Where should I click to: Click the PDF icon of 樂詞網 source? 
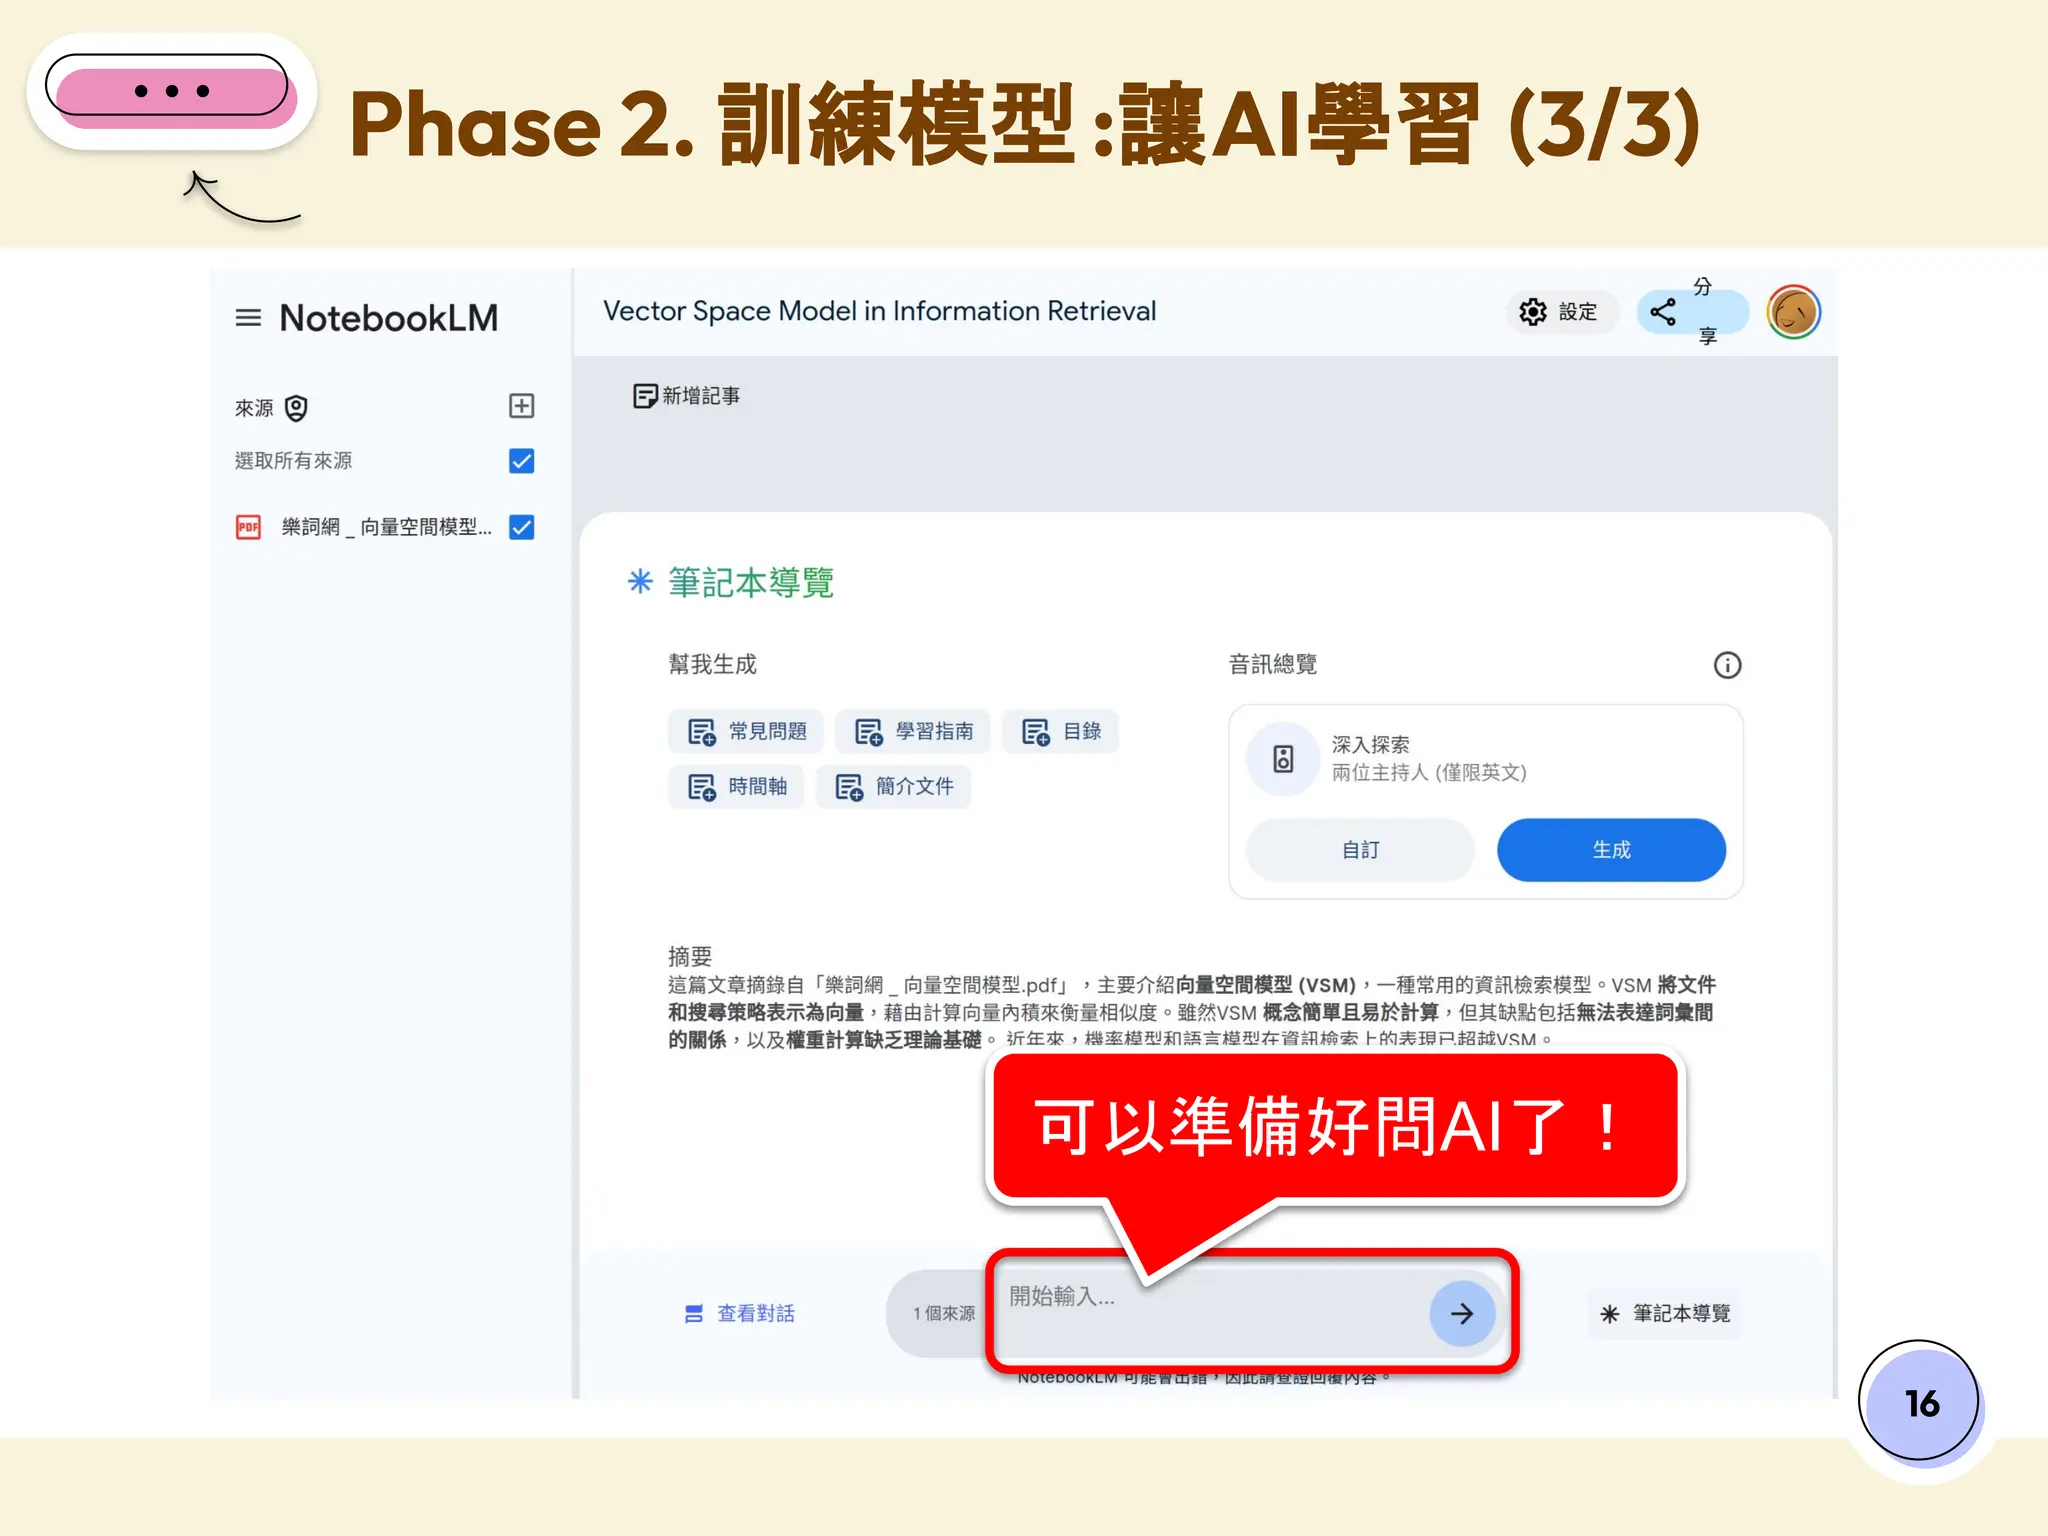pyautogui.click(x=248, y=527)
